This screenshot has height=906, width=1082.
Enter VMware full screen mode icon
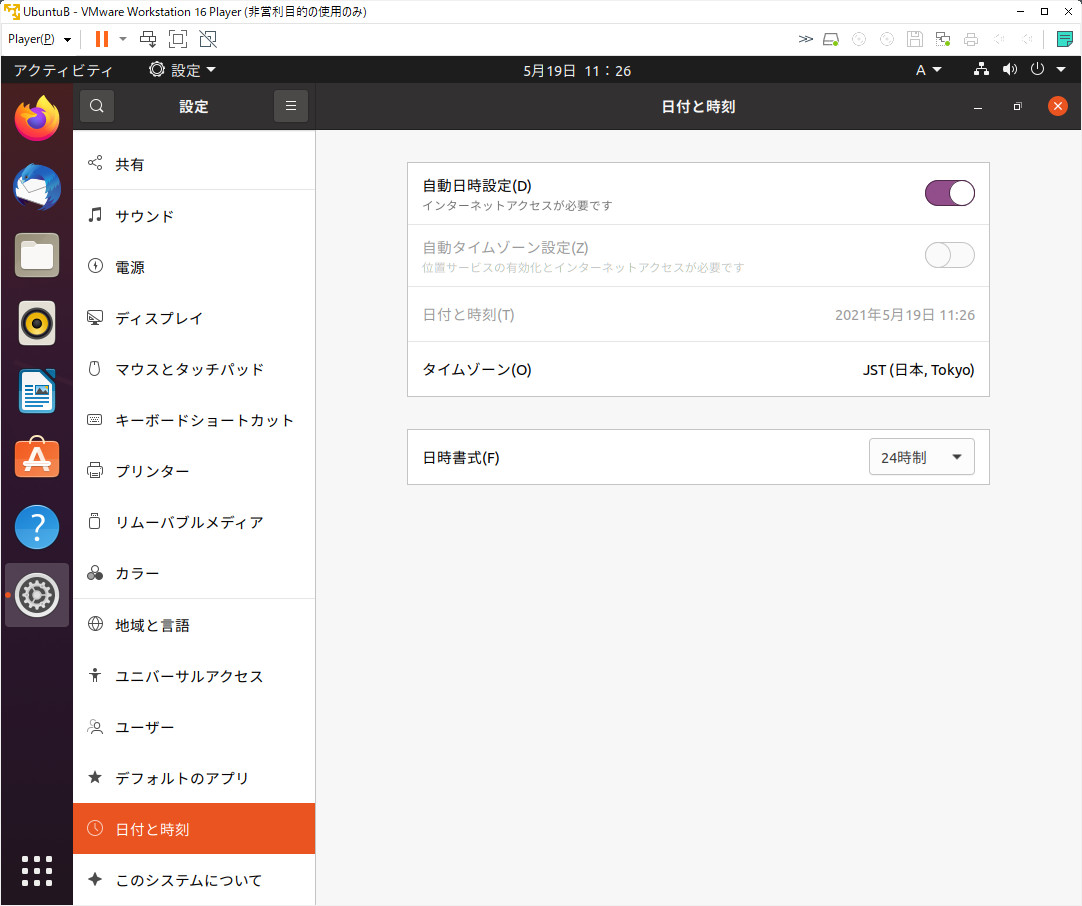point(178,39)
